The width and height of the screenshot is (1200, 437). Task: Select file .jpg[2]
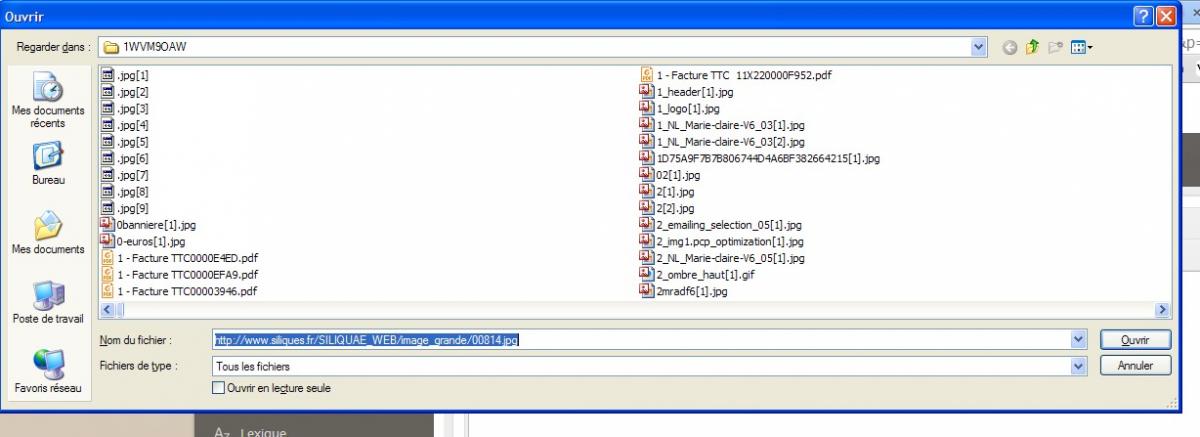pos(133,92)
